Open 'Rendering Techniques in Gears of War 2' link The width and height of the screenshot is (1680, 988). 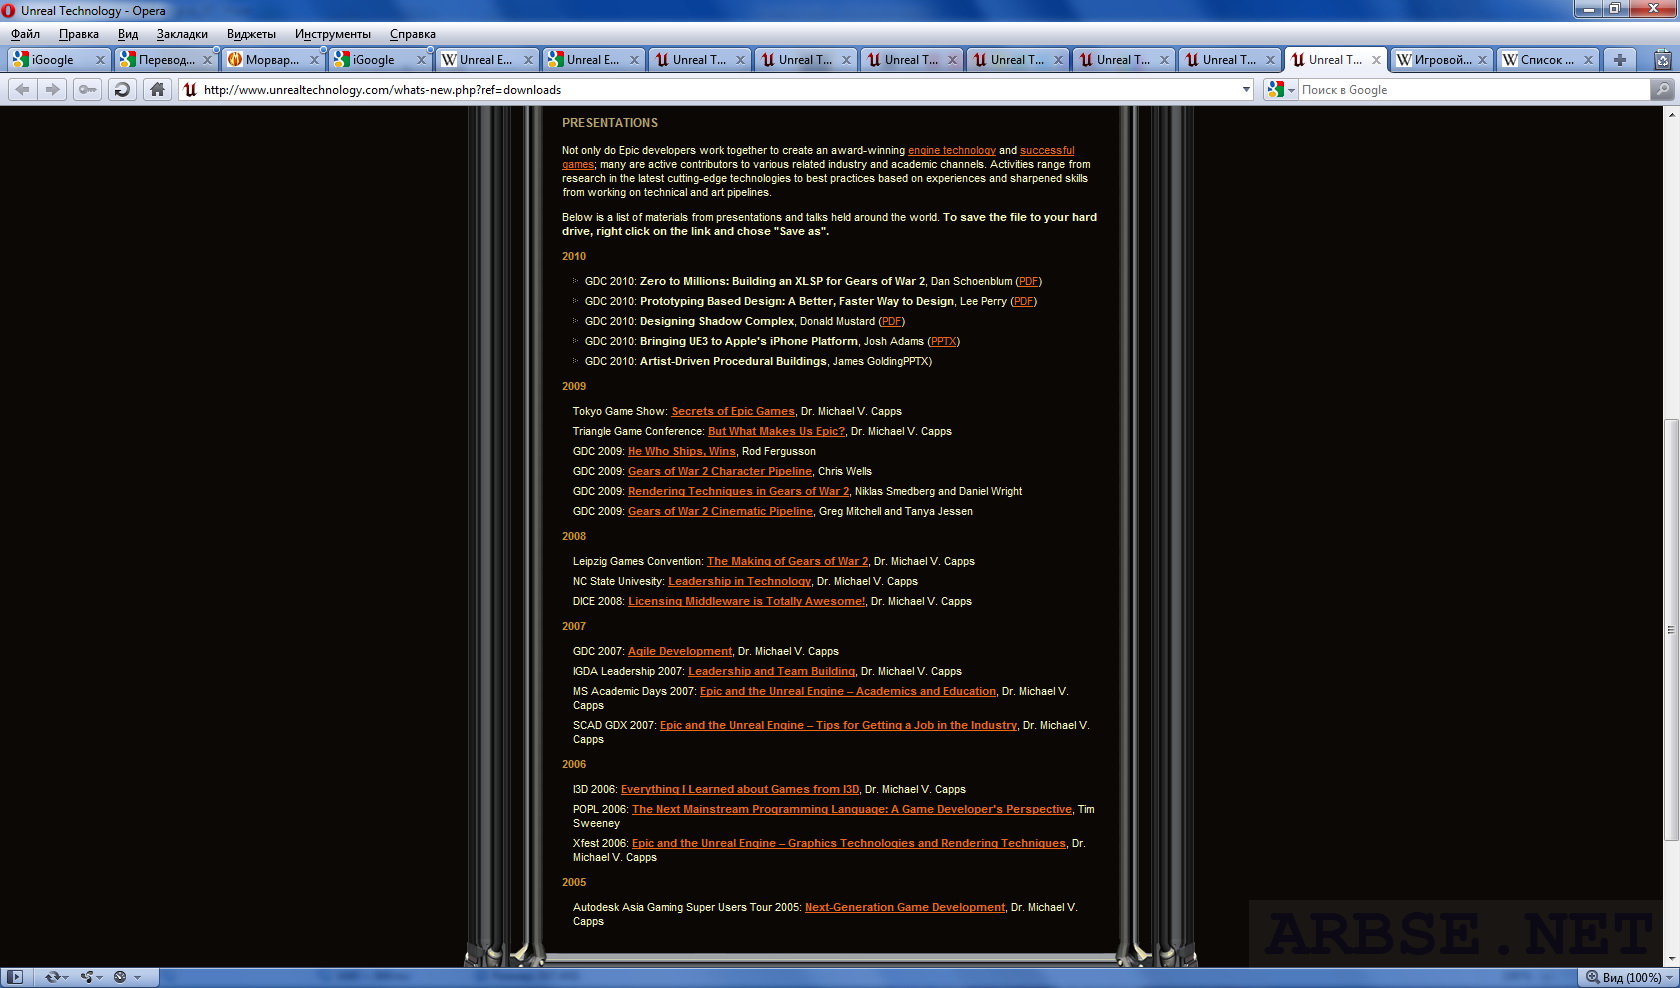[x=738, y=491]
